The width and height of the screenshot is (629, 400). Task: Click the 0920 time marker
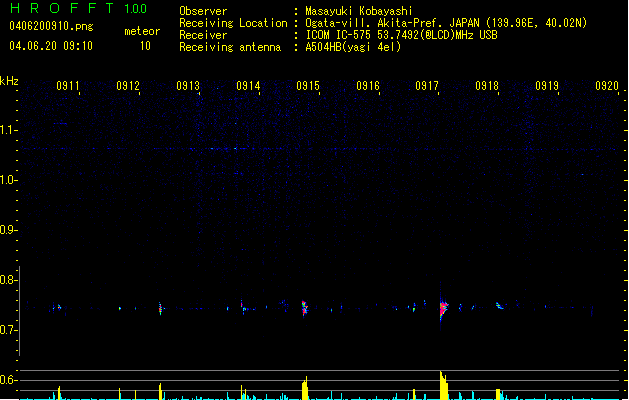point(607,86)
